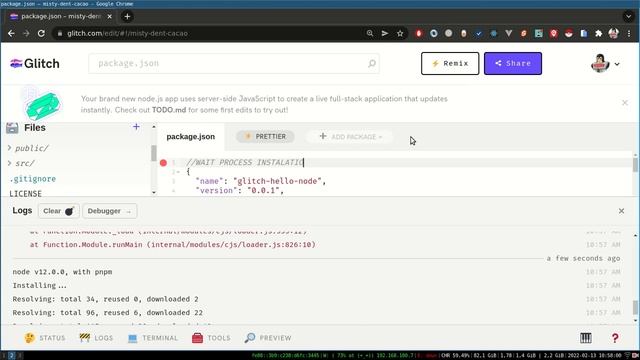Dismiss the node.js app welcome banner

(624, 103)
